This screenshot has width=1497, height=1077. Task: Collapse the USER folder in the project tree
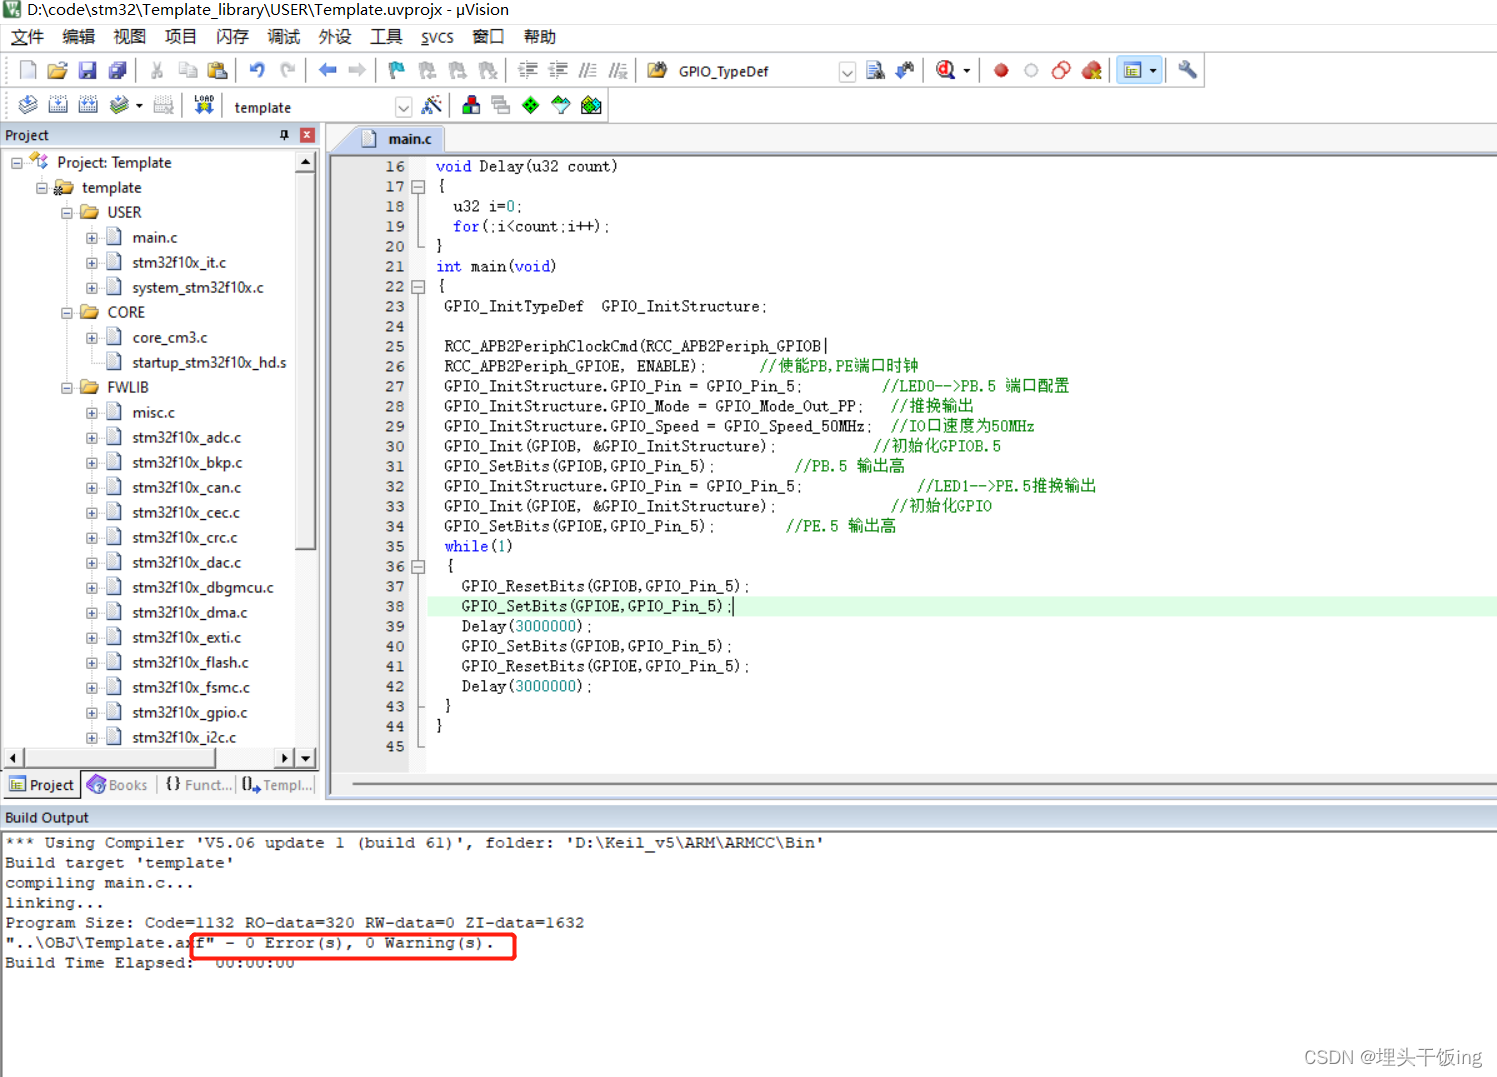[x=67, y=212]
